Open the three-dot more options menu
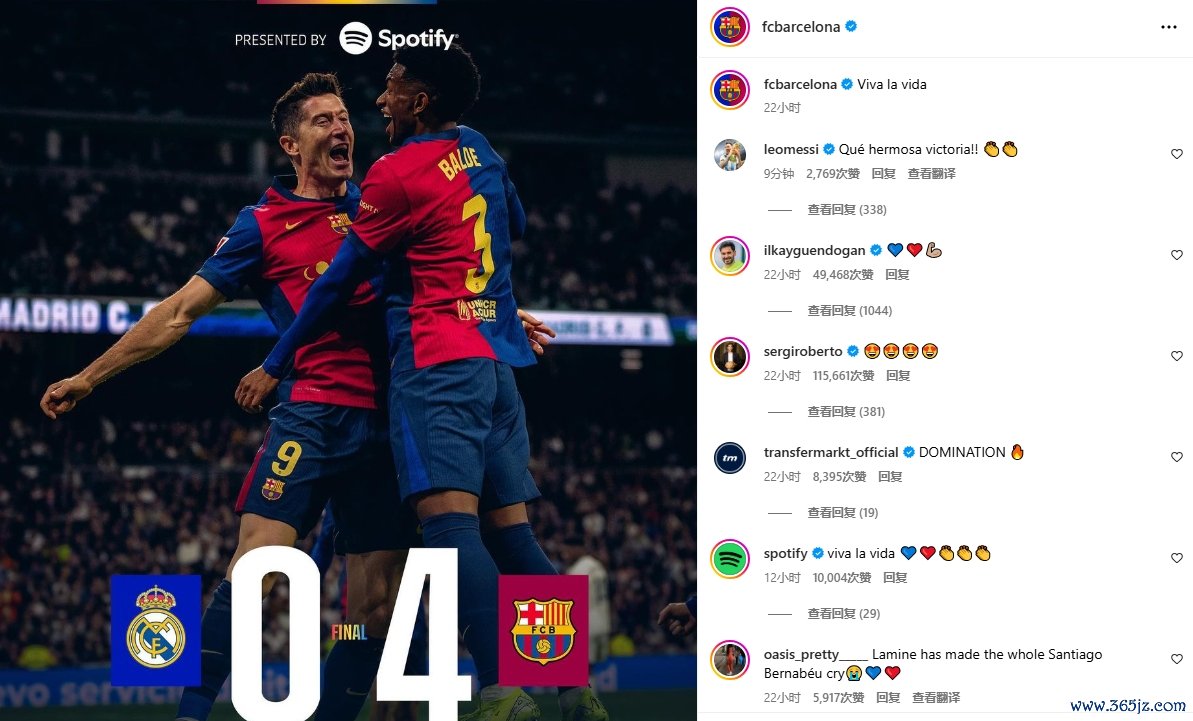Image resolution: width=1193 pixels, height=721 pixels. [1169, 27]
